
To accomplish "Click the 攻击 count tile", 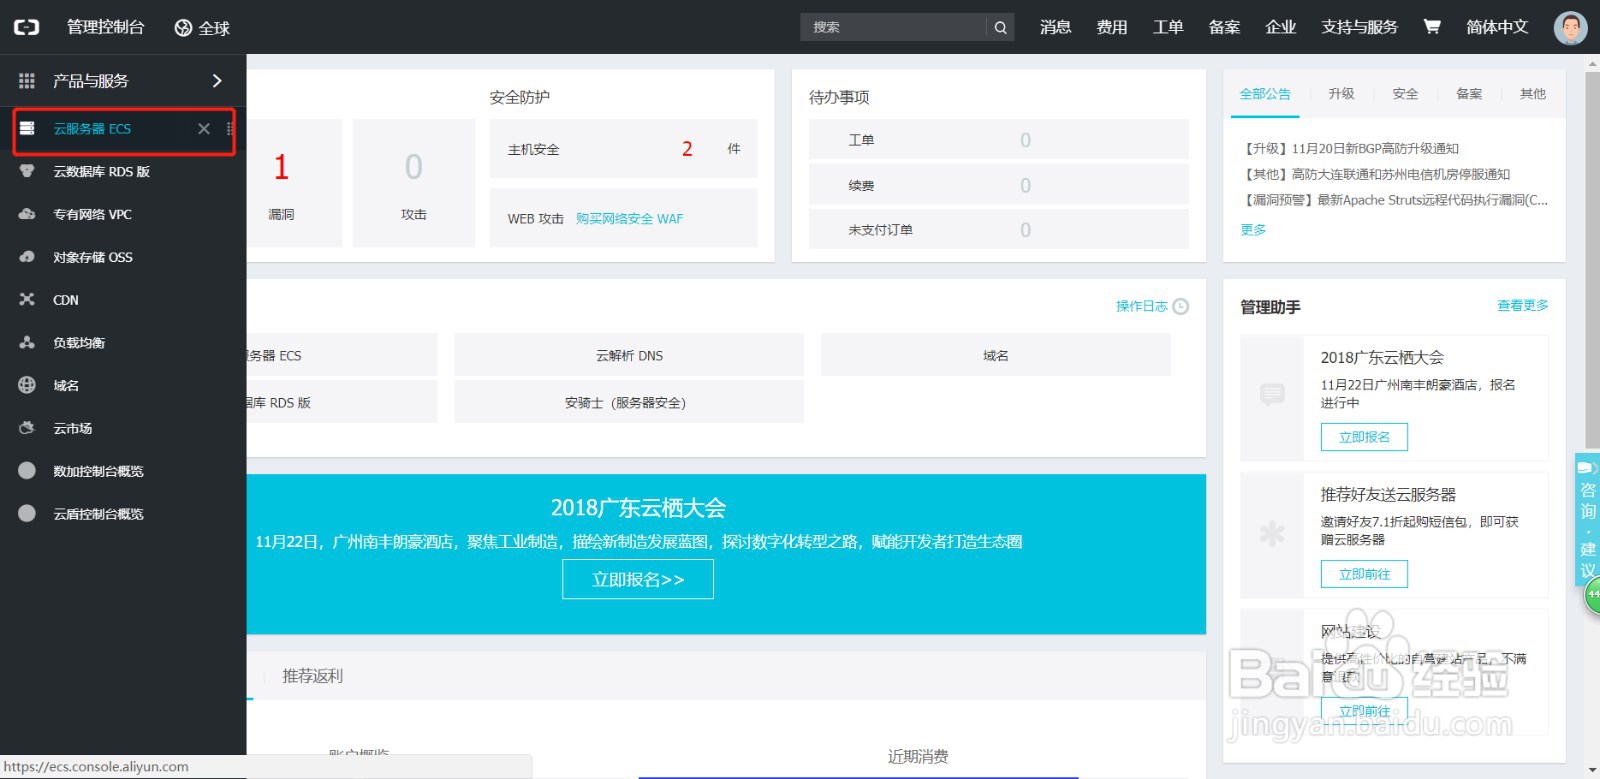I will click(x=414, y=183).
